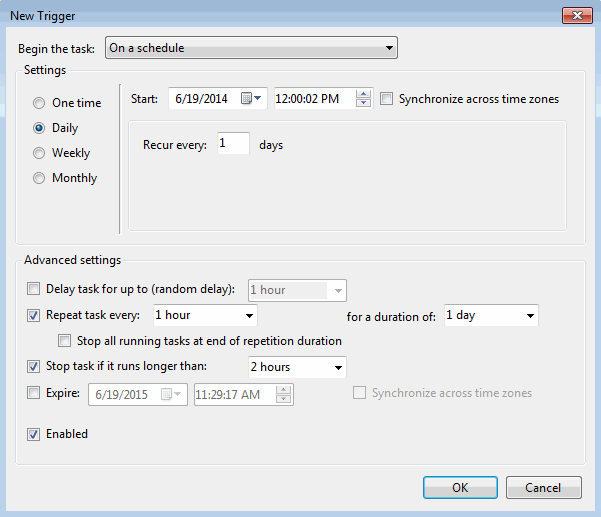Image resolution: width=601 pixels, height=517 pixels.
Task: Click the OK button
Action: point(460,487)
